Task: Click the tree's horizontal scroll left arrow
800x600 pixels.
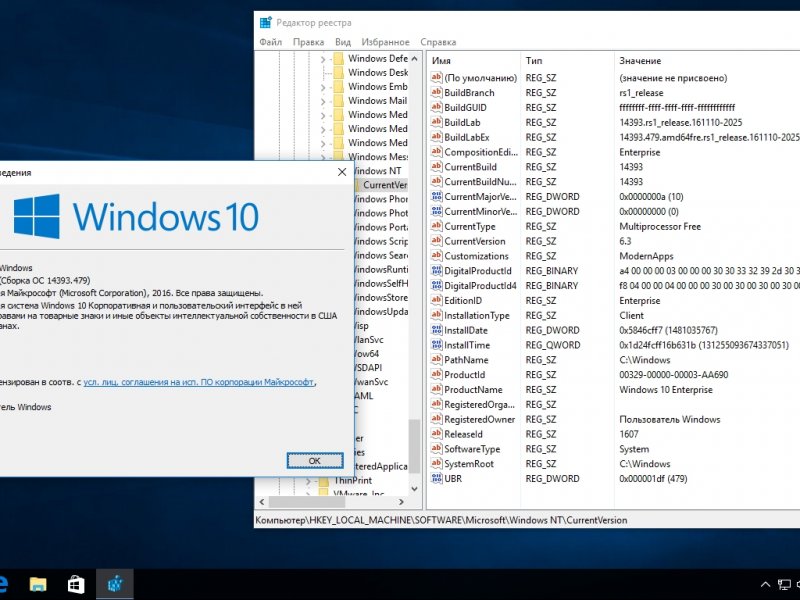Action: pyautogui.click(x=262, y=502)
